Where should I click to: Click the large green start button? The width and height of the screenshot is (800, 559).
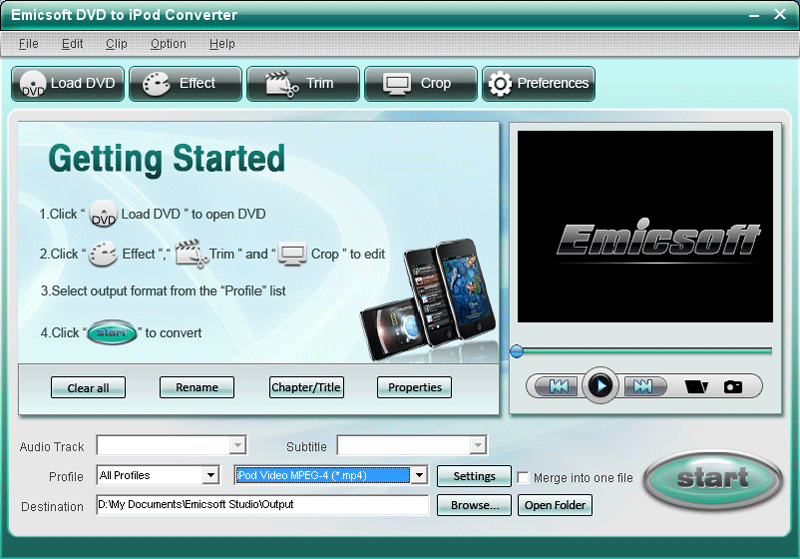(713, 479)
